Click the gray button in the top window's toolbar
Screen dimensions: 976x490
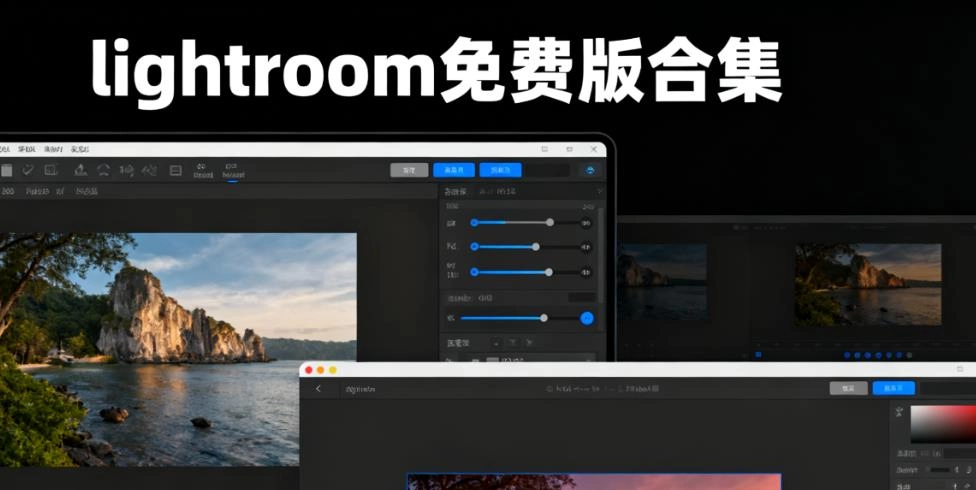click(409, 170)
